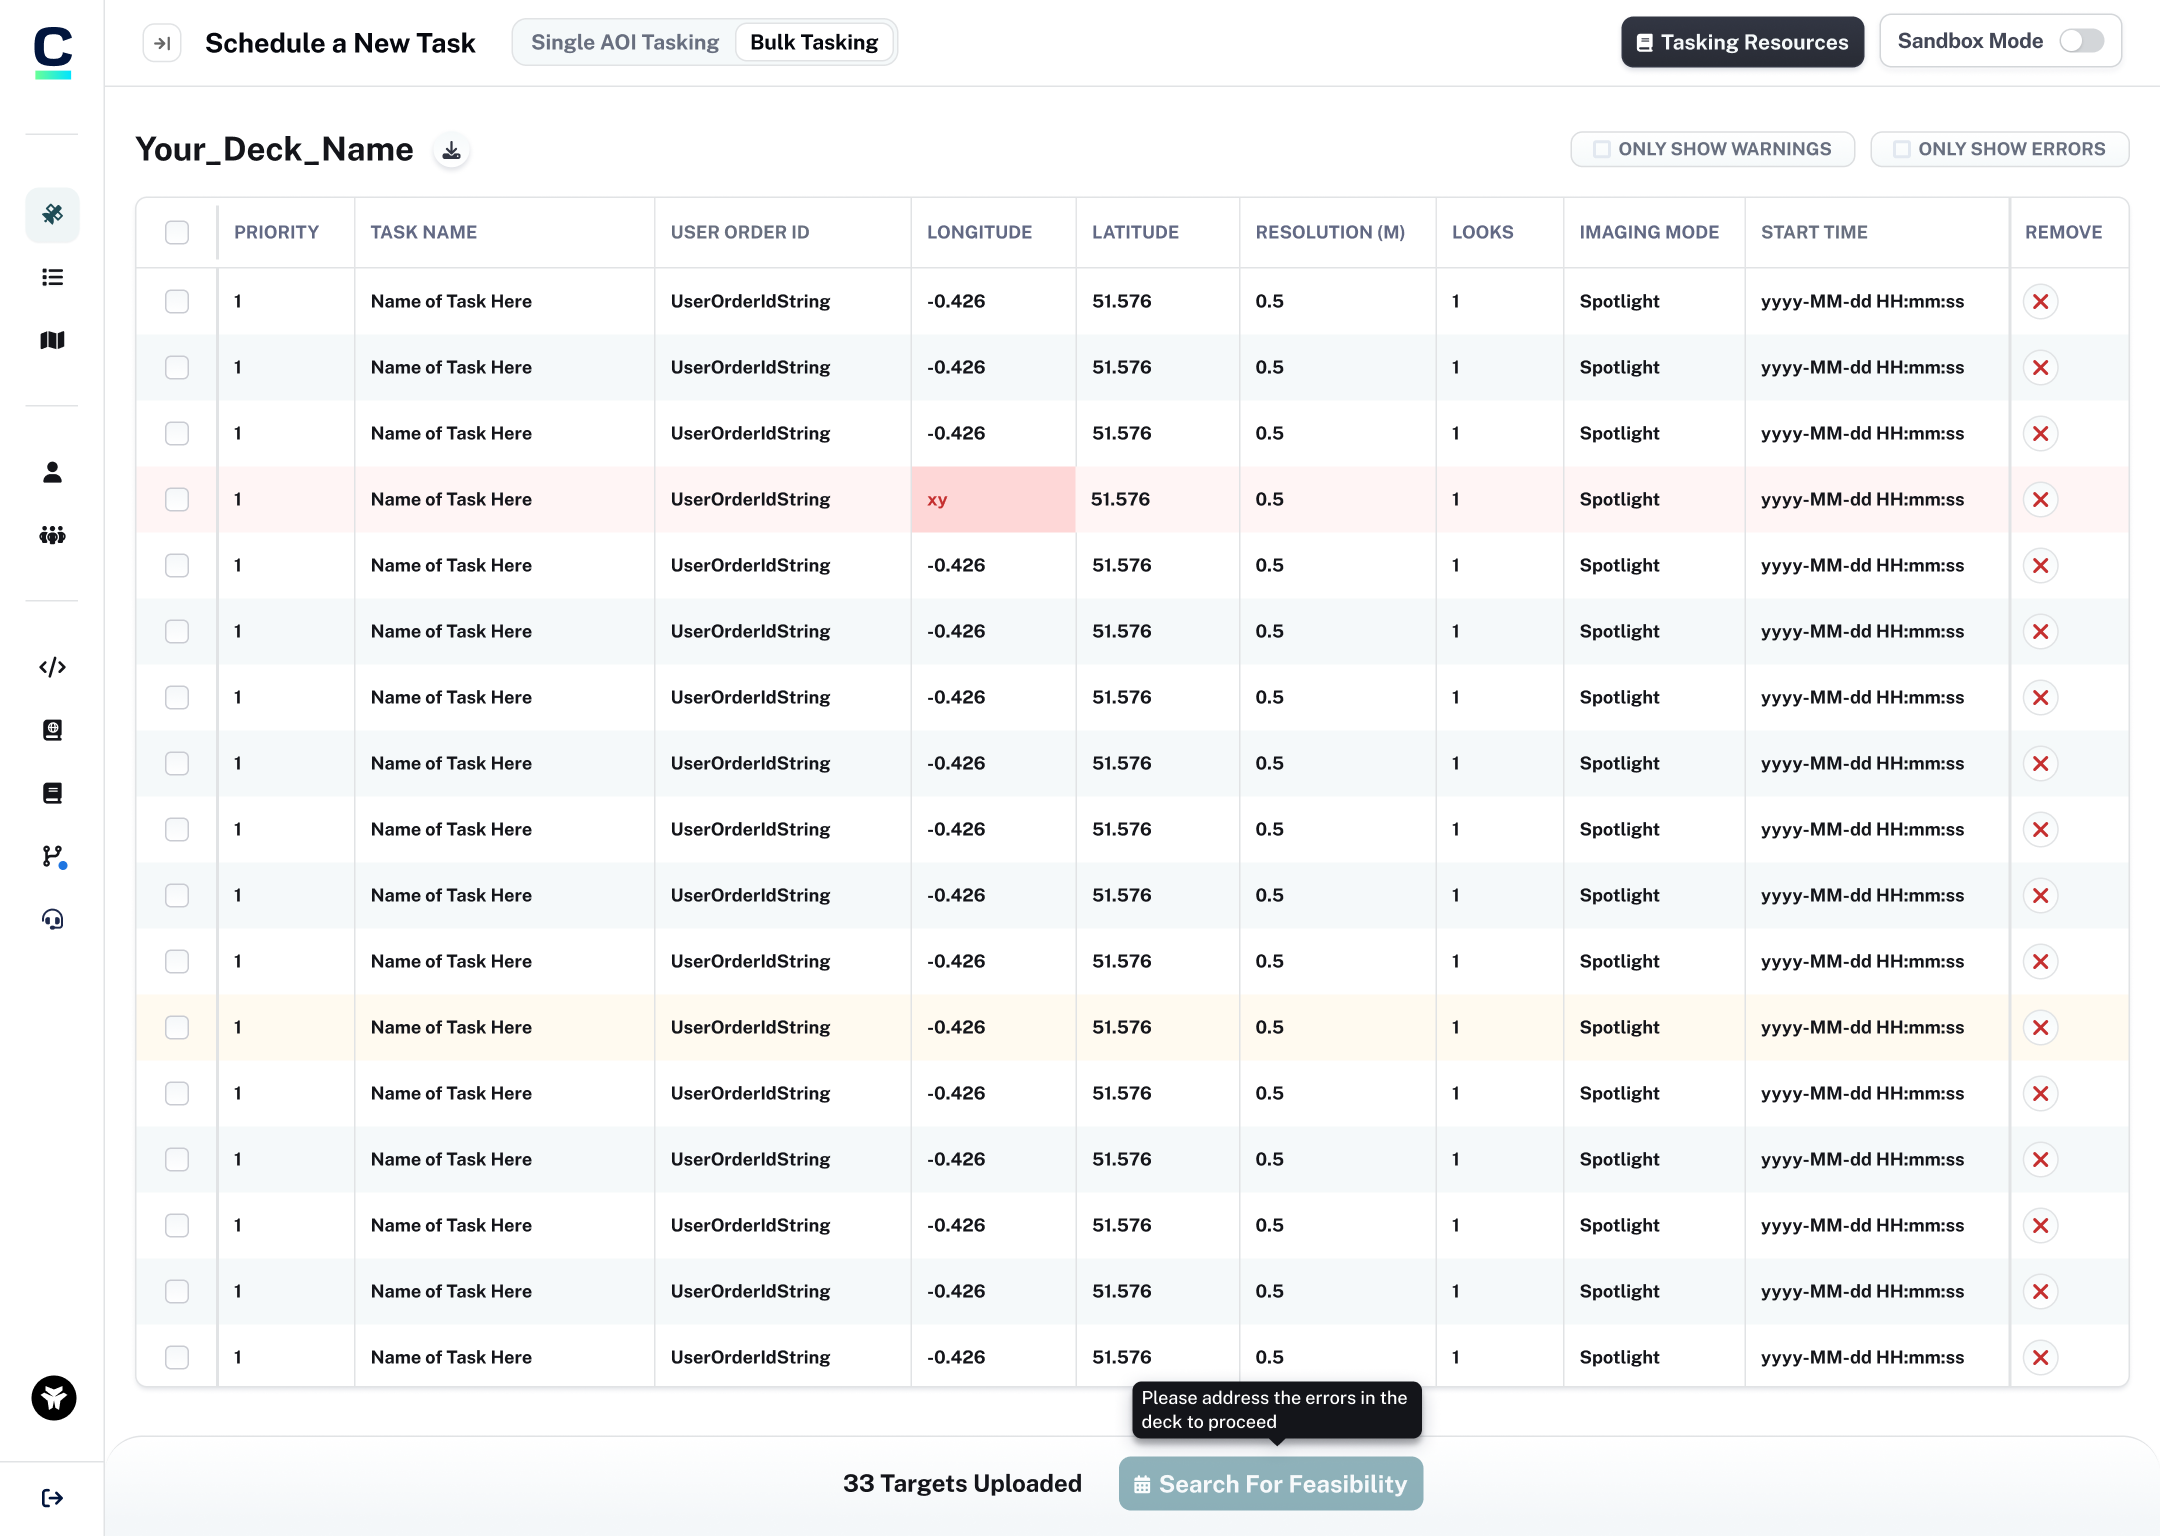
Task: Remove the first task row
Action: point(2040,301)
